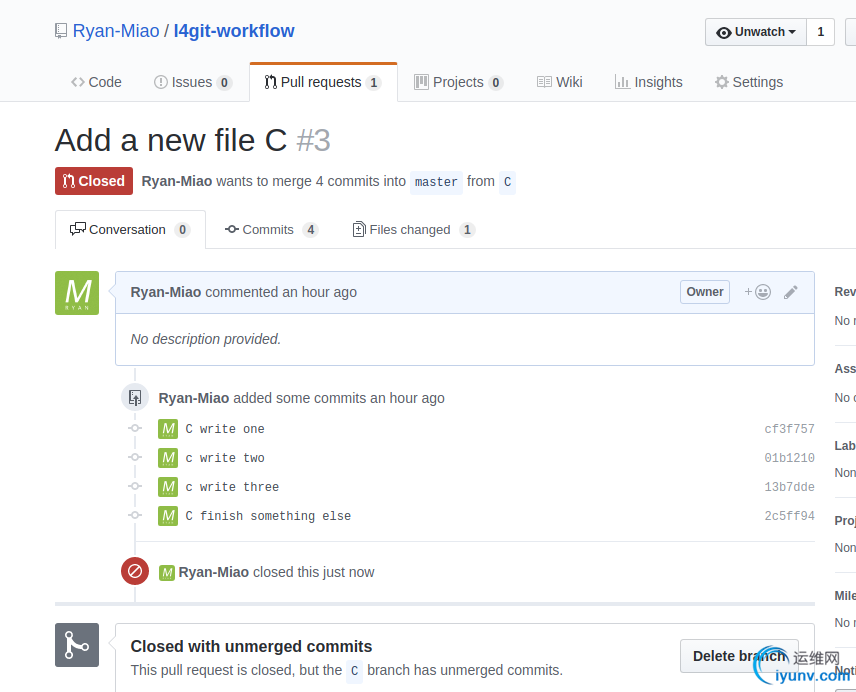Click the master branch label
The width and height of the screenshot is (856, 692).
pyautogui.click(x=436, y=182)
